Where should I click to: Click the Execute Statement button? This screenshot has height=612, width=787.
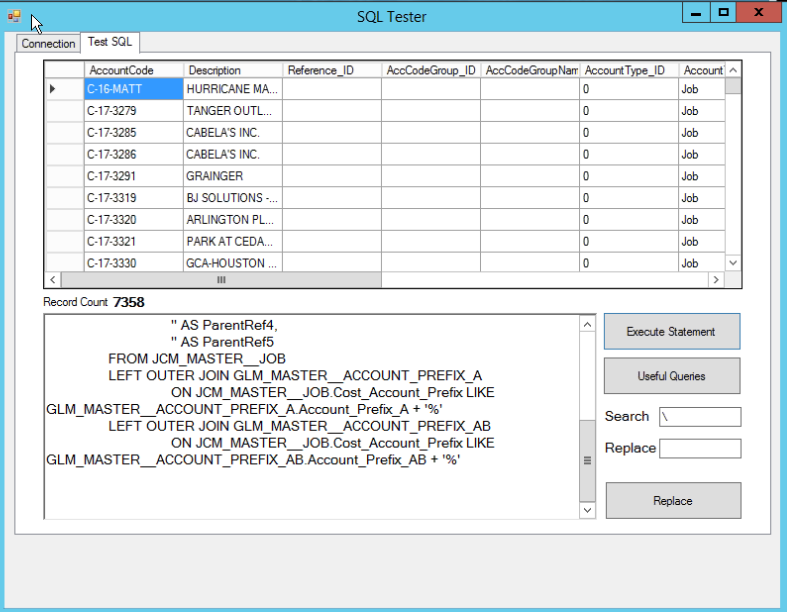pyautogui.click(x=672, y=331)
